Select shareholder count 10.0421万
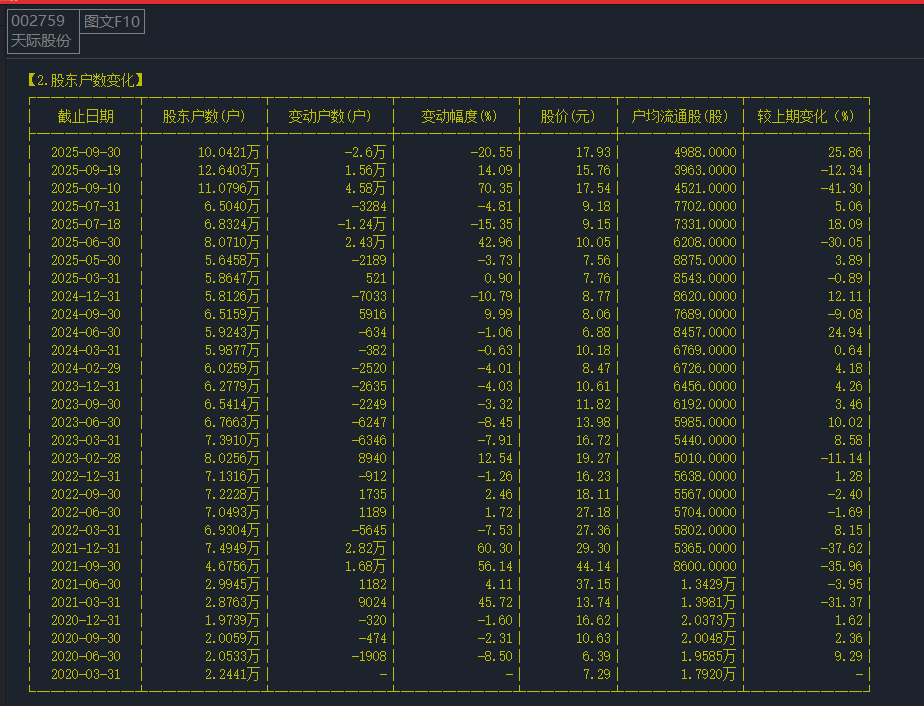 tap(229, 152)
